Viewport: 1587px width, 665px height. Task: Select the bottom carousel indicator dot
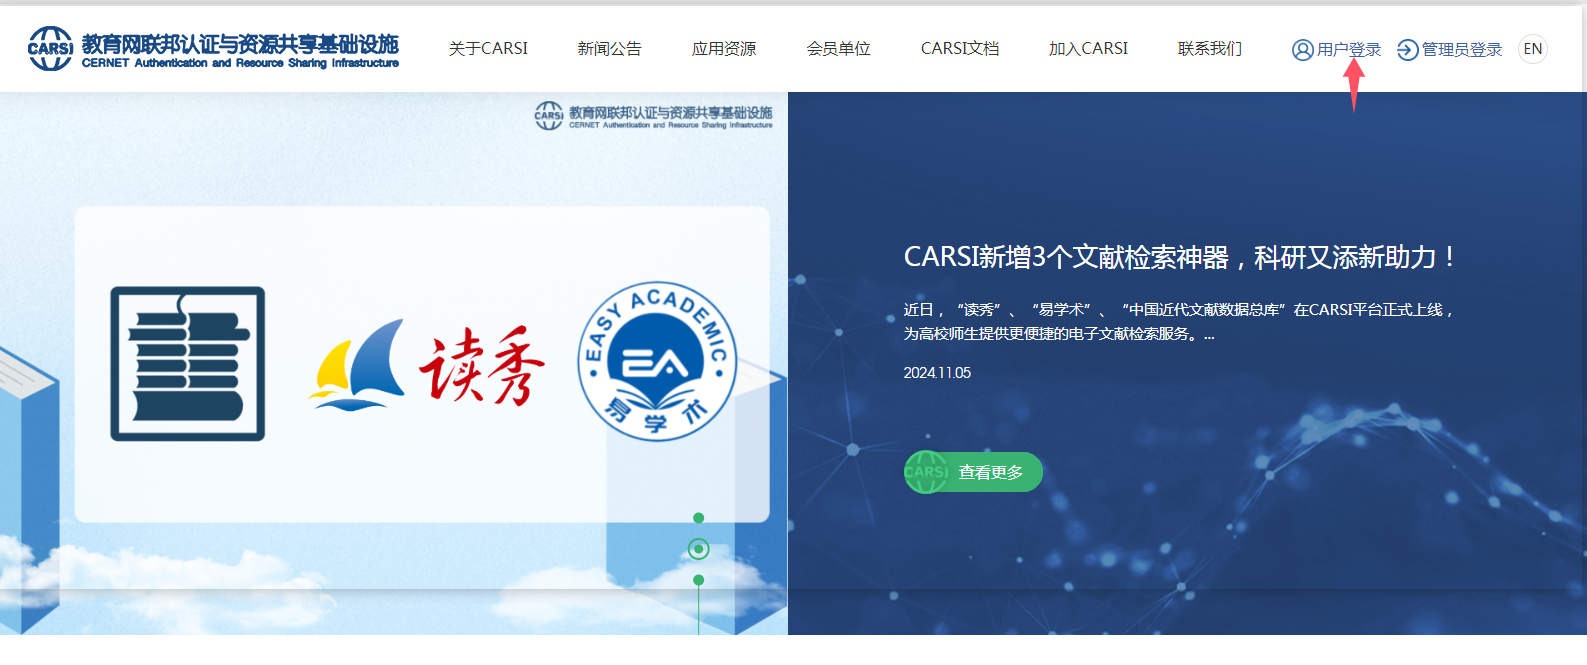tap(698, 580)
